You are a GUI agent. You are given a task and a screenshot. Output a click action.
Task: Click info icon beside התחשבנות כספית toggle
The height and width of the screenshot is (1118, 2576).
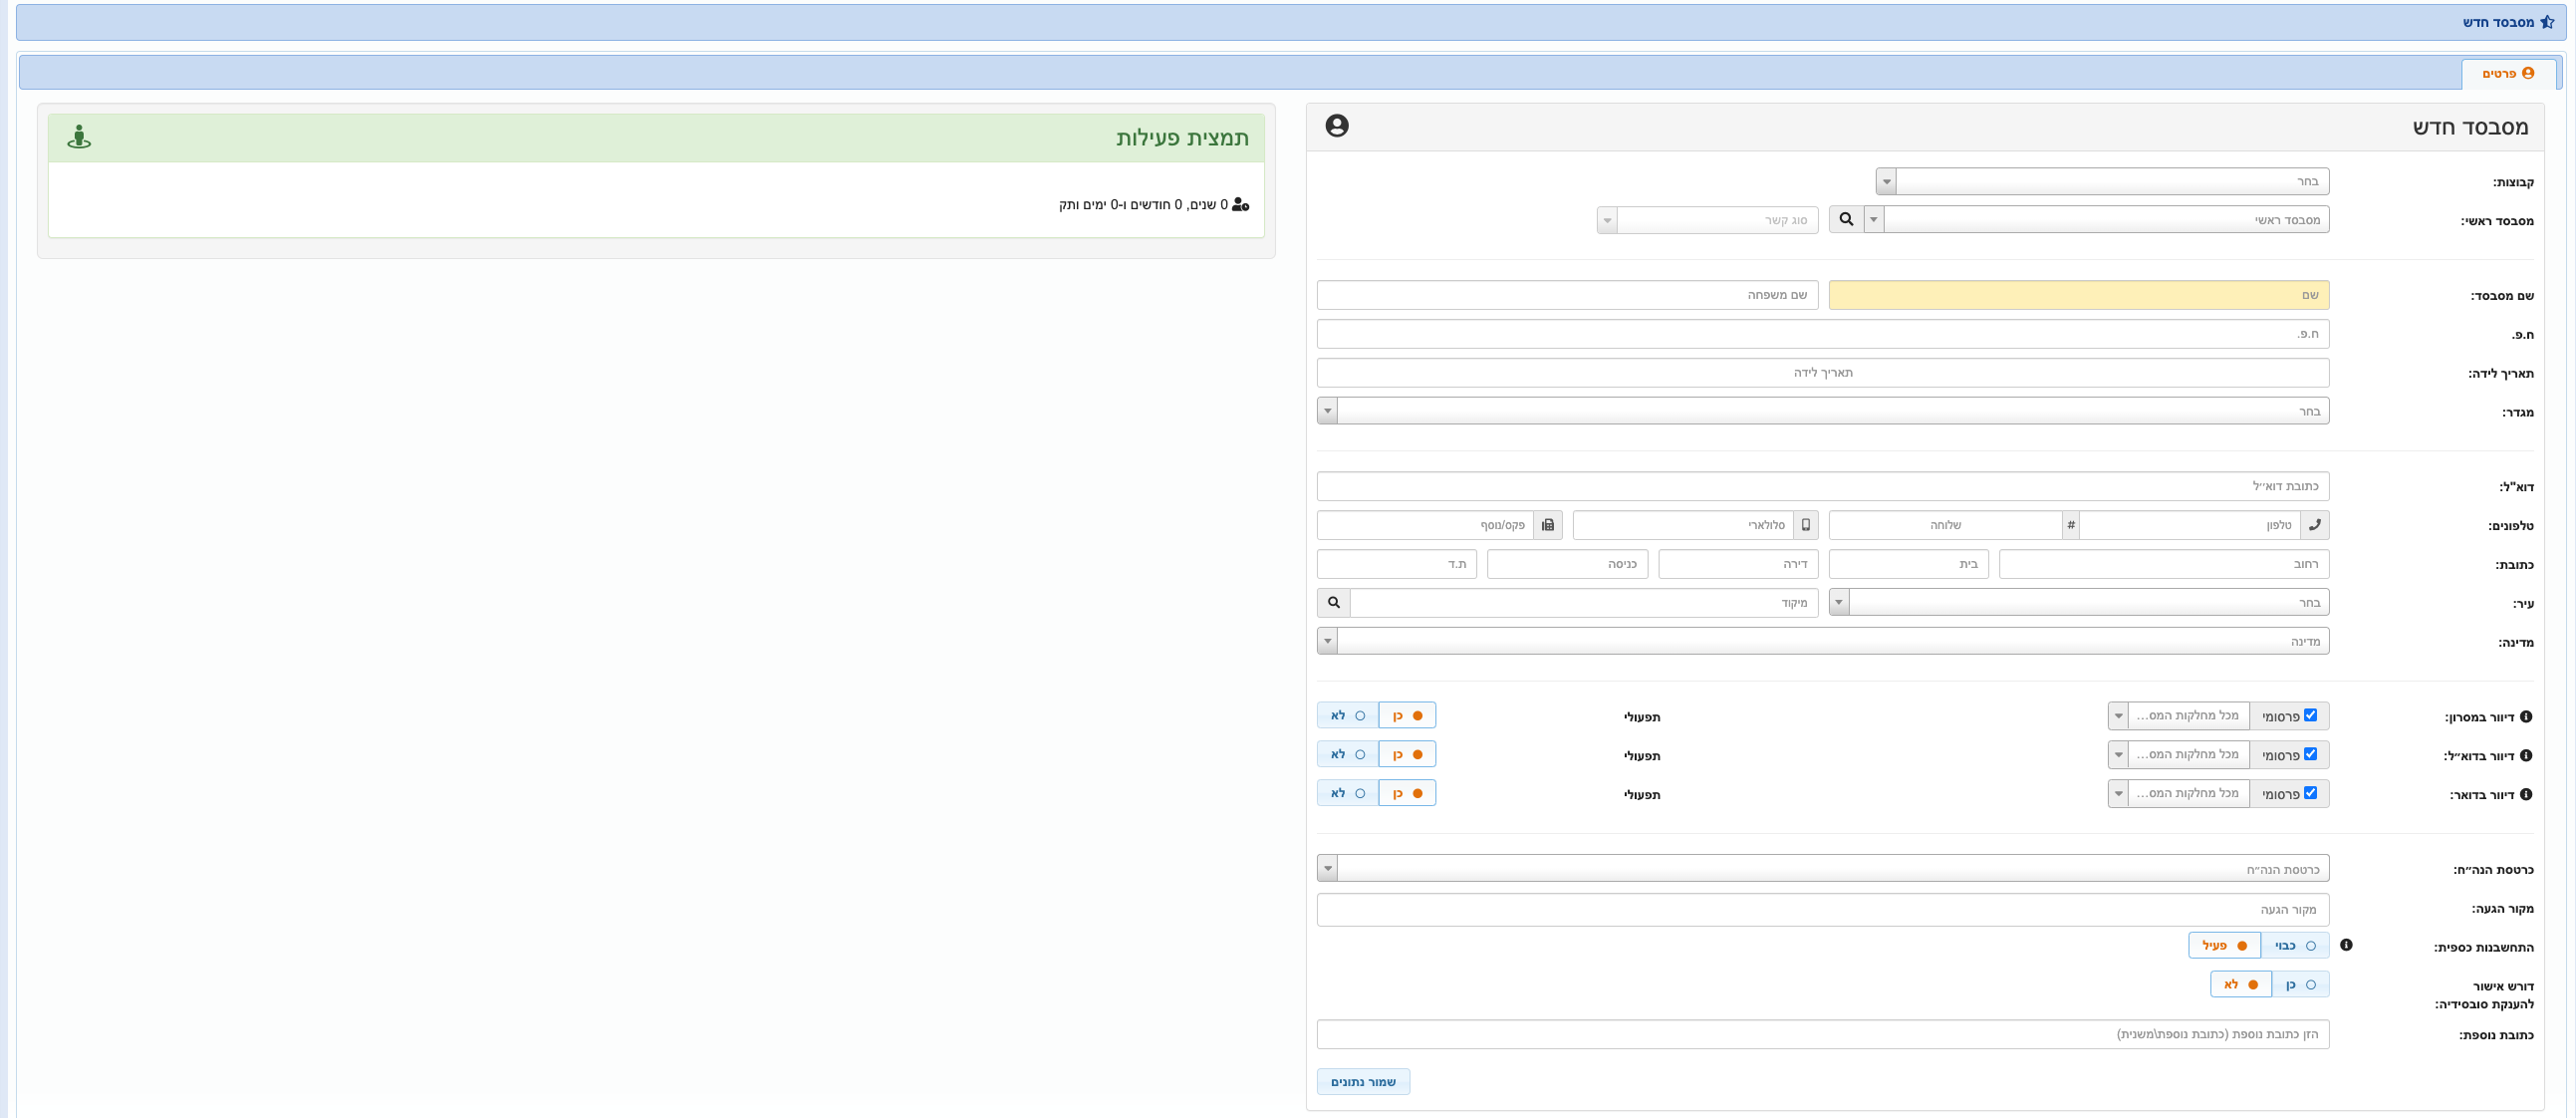[2346, 945]
